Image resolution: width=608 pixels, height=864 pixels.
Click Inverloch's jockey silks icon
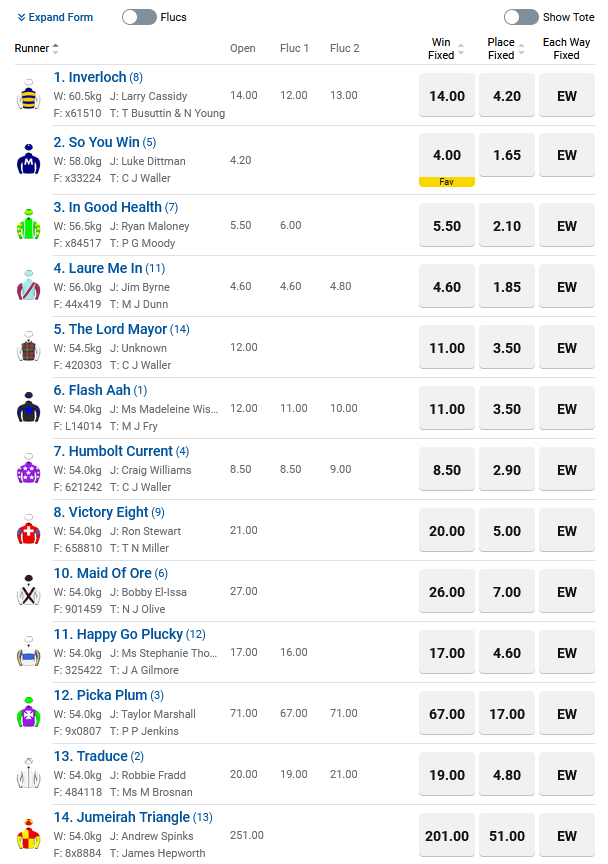[x=28, y=95]
